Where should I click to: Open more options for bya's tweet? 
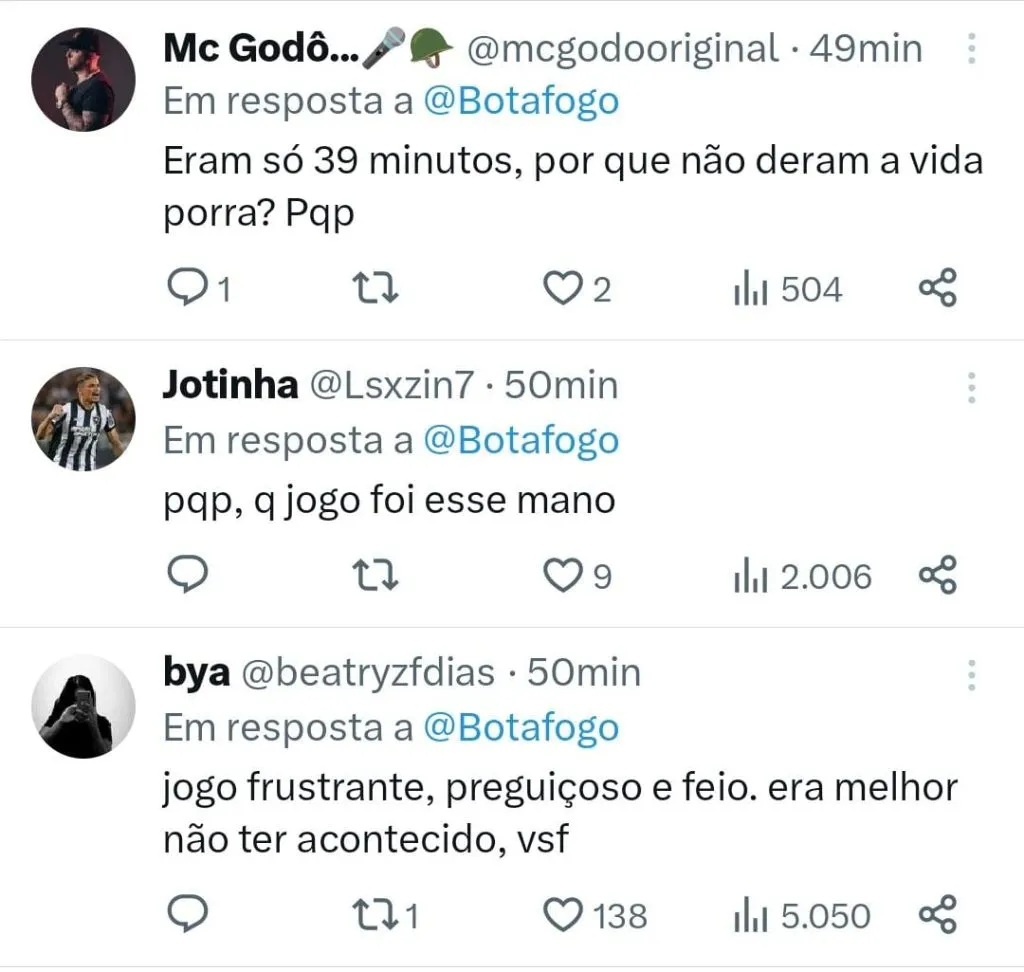(971, 675)
